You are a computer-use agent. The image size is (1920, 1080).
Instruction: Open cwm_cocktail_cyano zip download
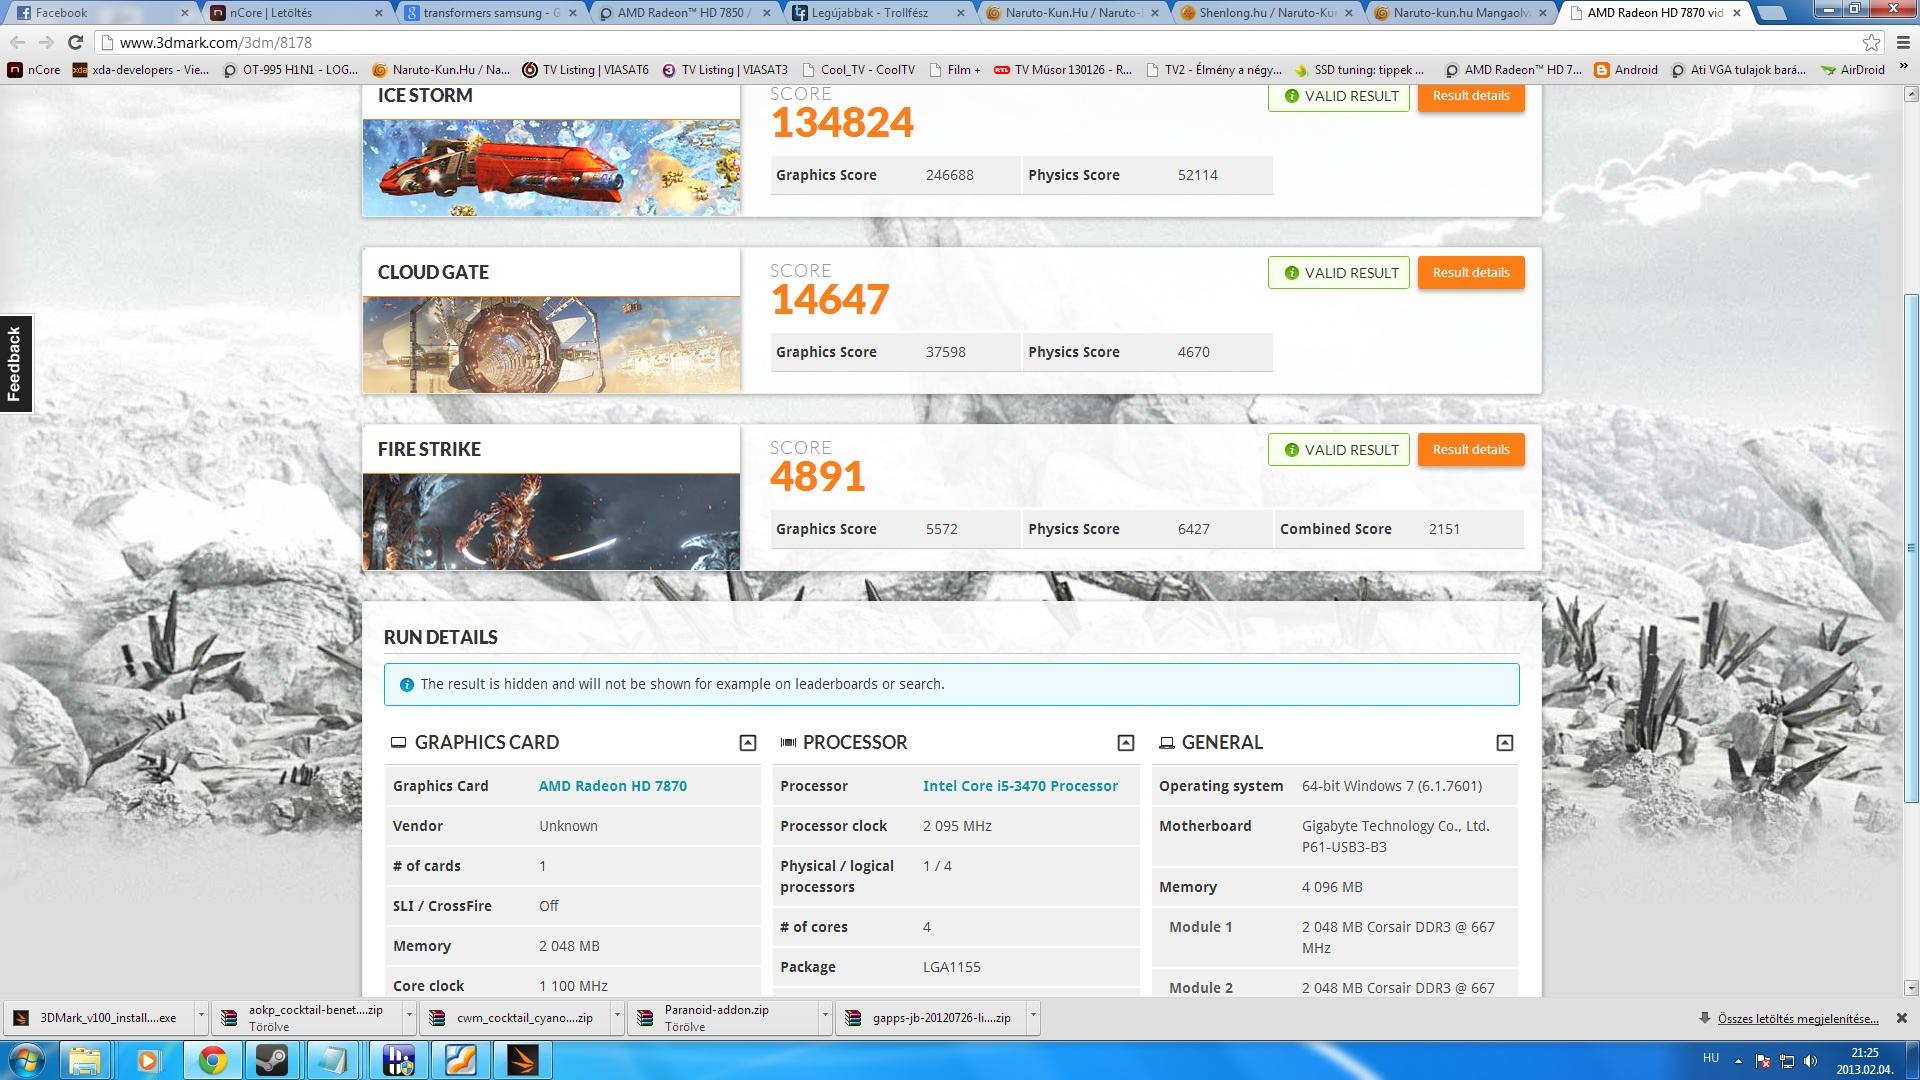516,1018
